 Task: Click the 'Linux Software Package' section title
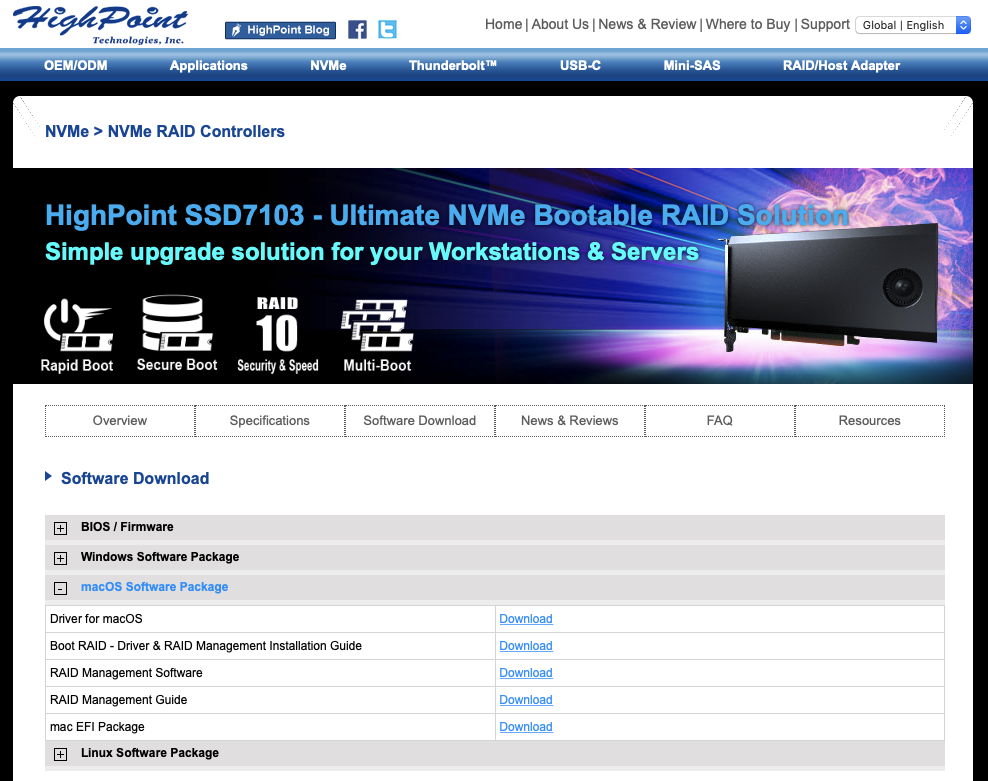[150, 753]
